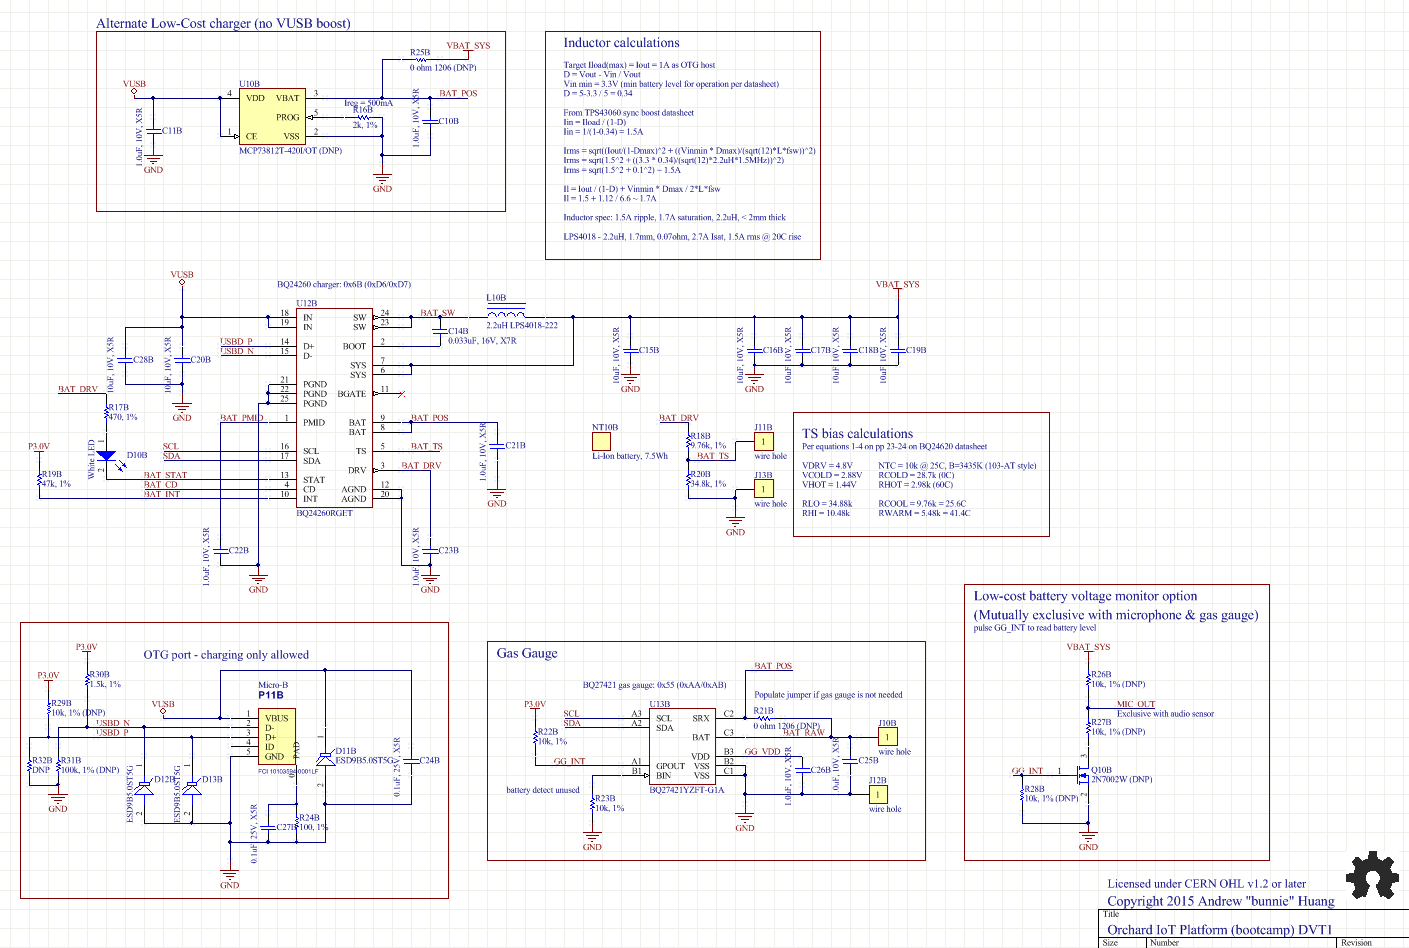Click 'Alternate Low-Cost charger (no VUSB boost)' title
1409x948 pixels.
[x=224, y=23]
